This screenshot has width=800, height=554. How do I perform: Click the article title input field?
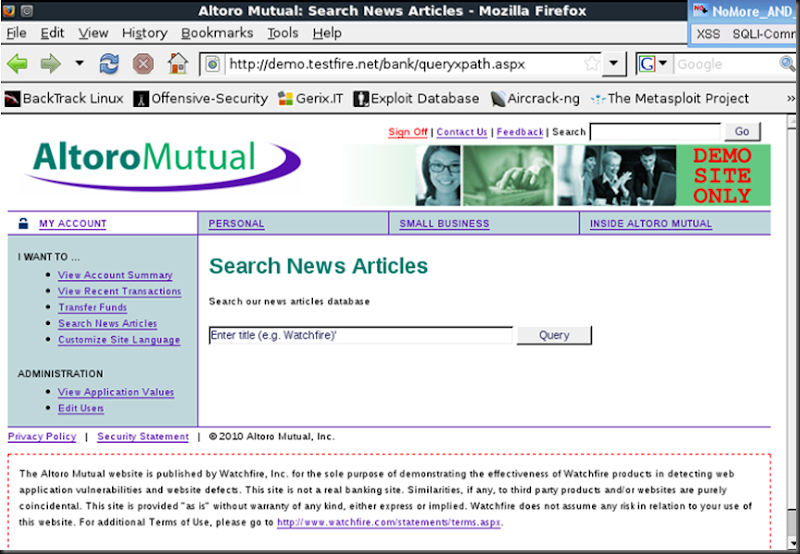click(x=361, y=335)
